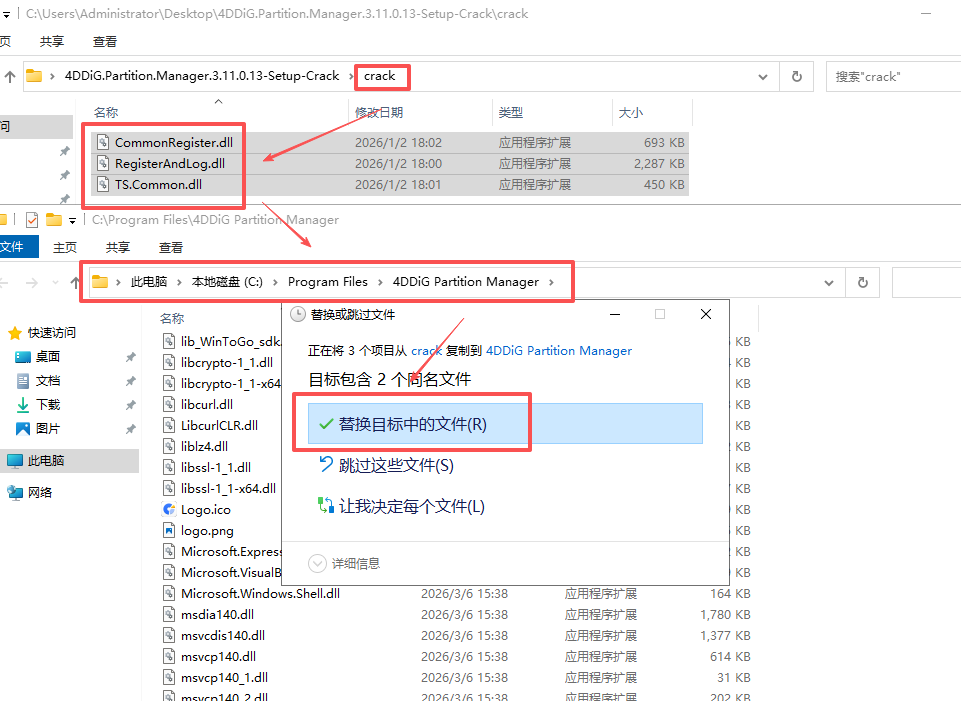Click the 搜索"crack" search field

point(890,76)
